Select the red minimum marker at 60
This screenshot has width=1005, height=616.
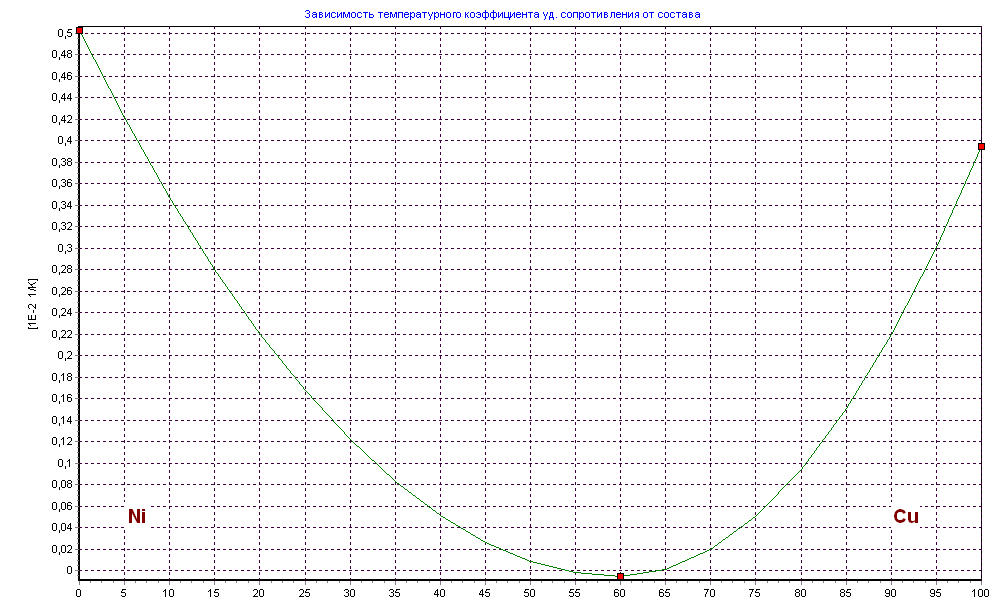point(620,577)
